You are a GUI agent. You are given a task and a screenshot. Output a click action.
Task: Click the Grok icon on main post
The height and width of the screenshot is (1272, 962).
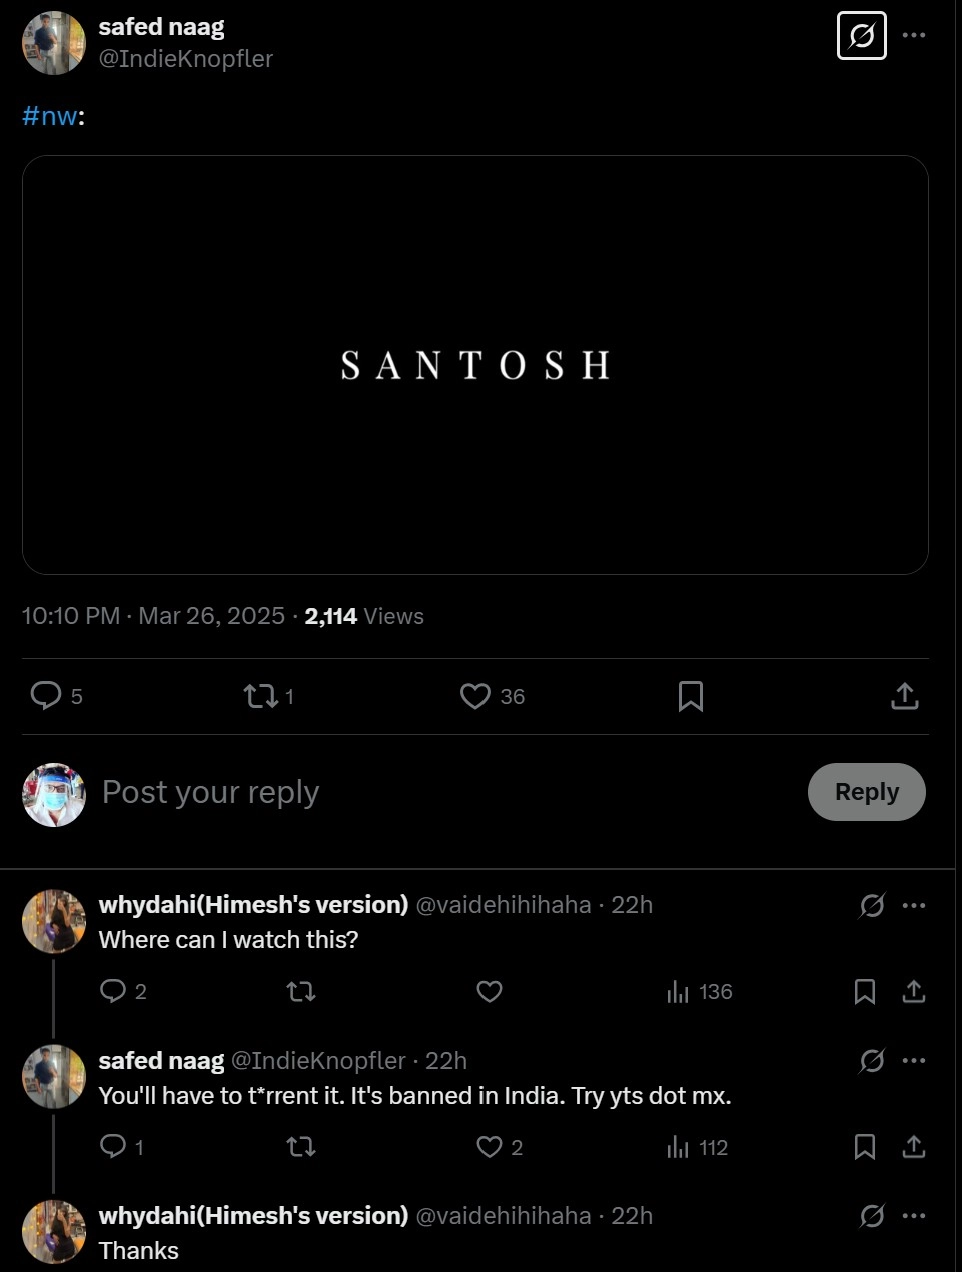861,36
